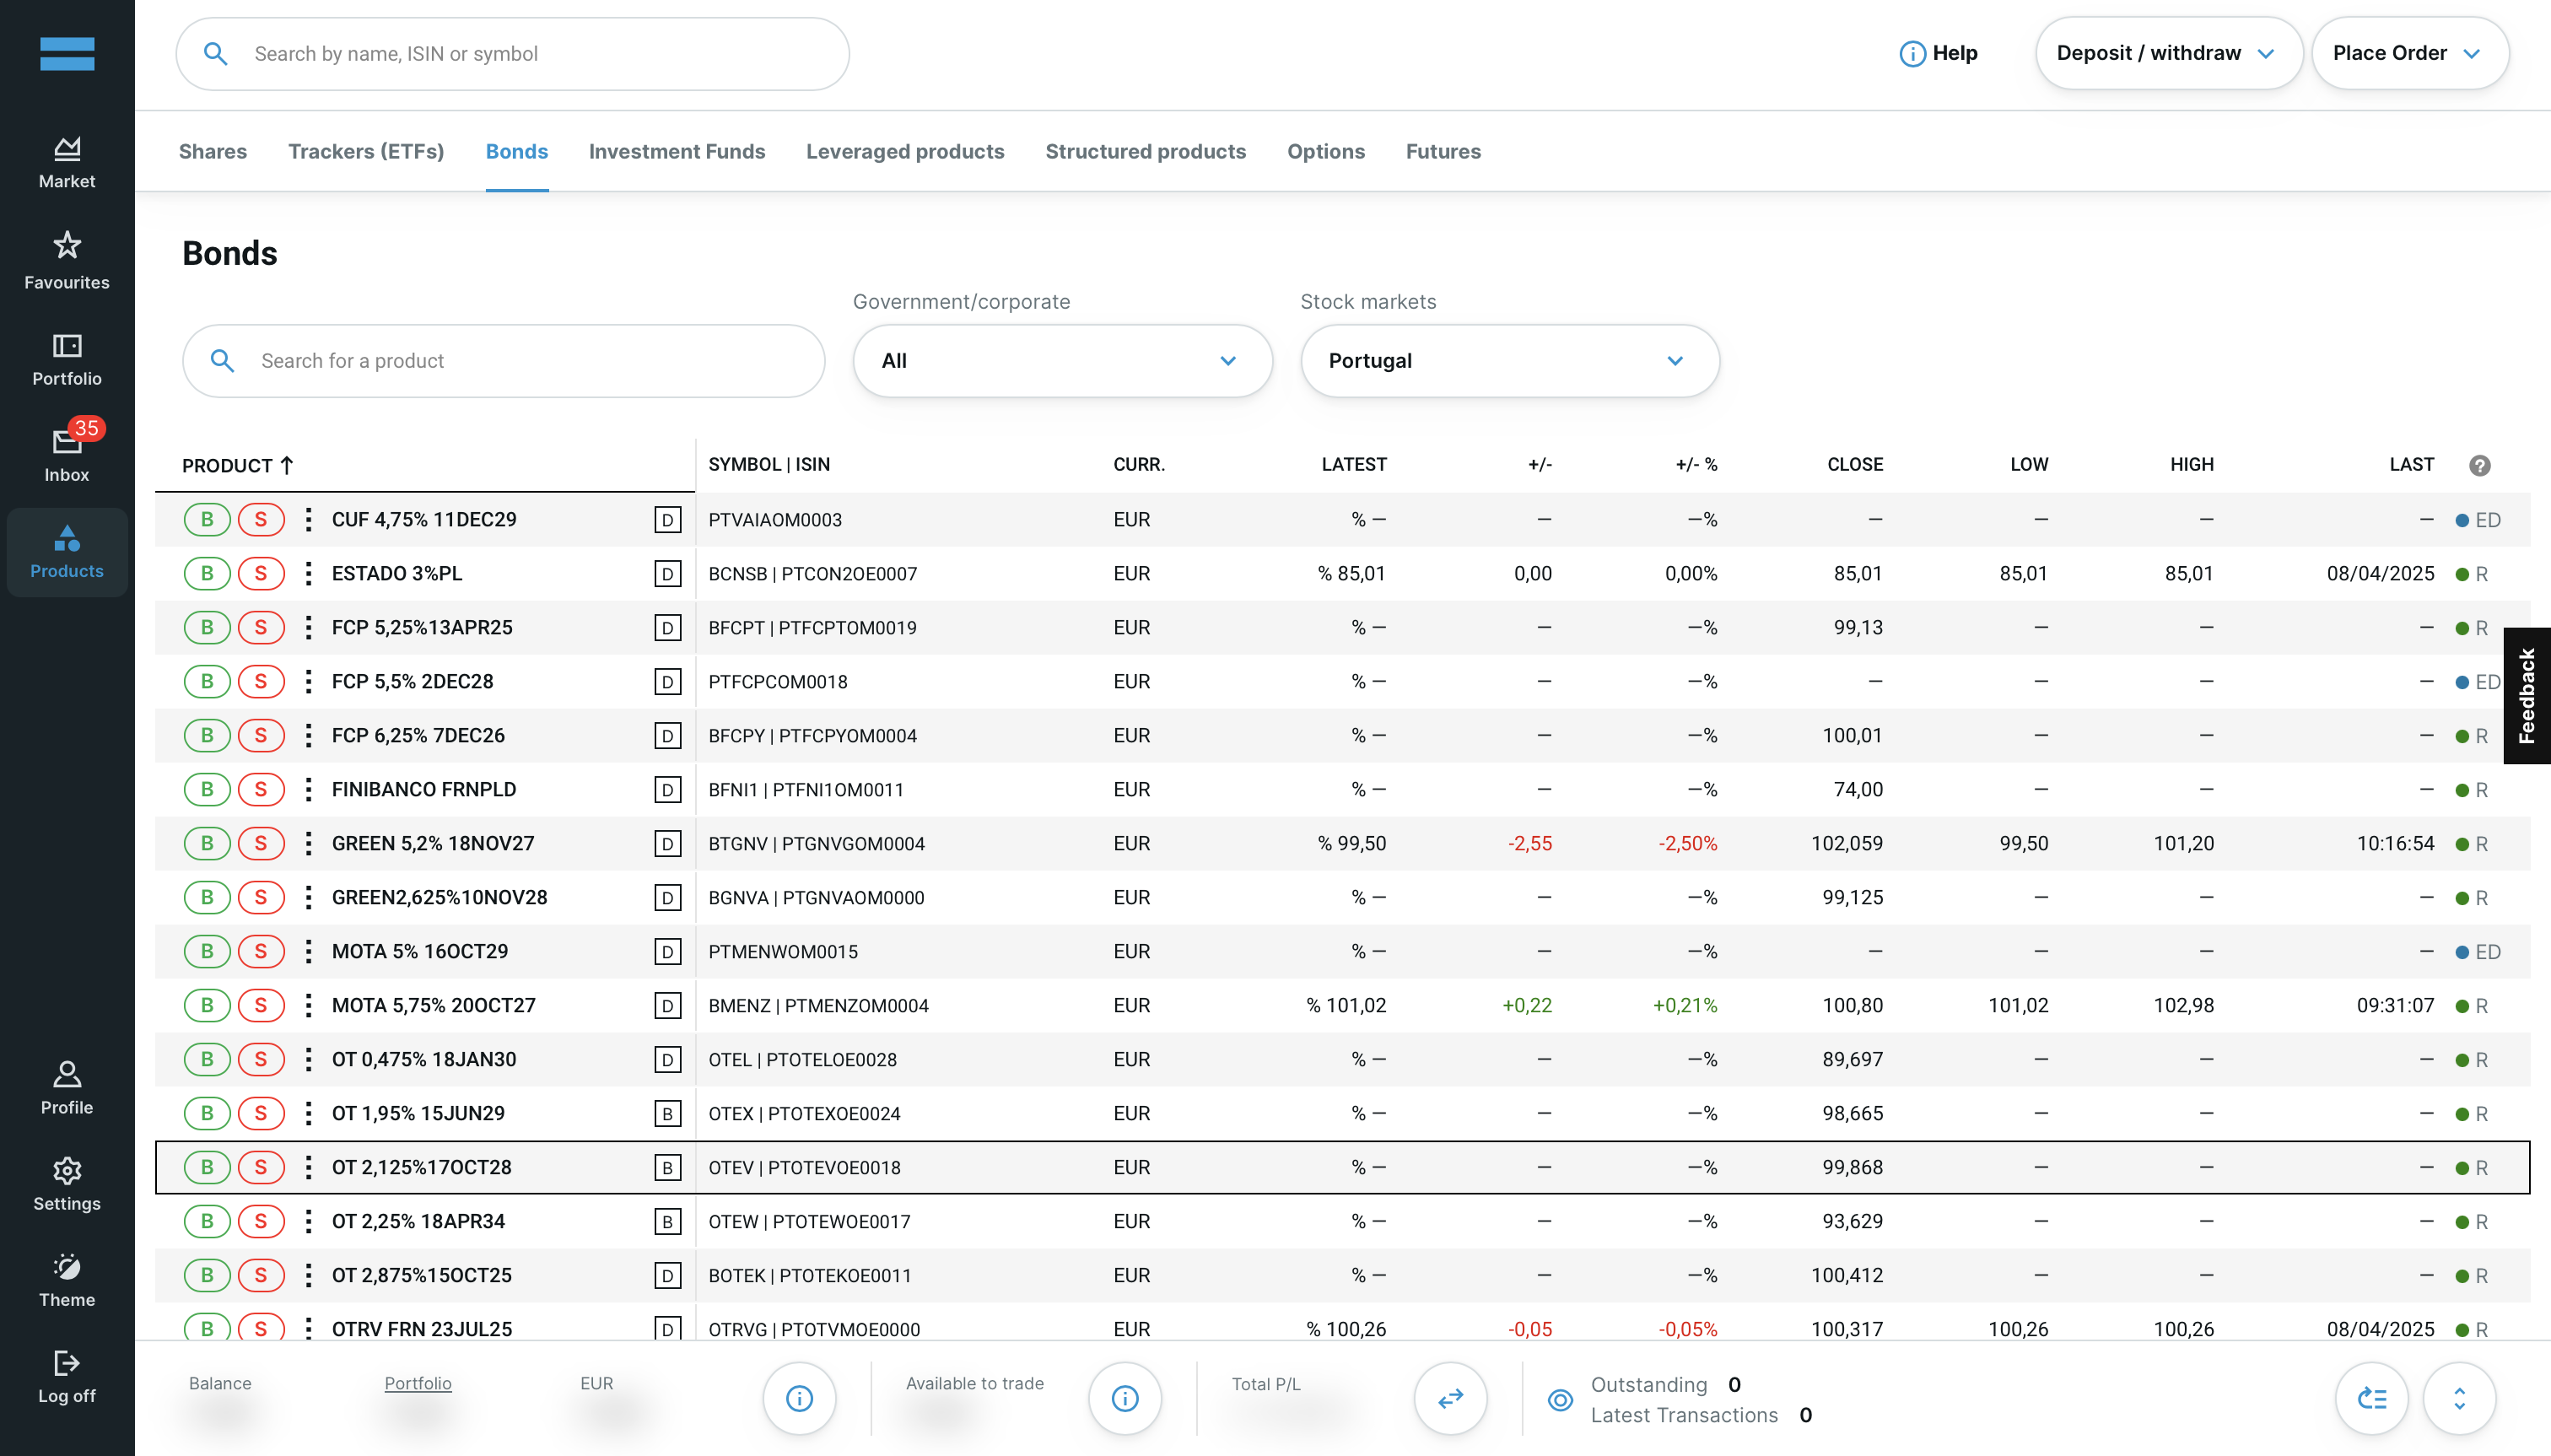This screenshot has width=2551, height=1456.
Task: Toggle Total P/L swap arrows button
Action: 1450,1398
